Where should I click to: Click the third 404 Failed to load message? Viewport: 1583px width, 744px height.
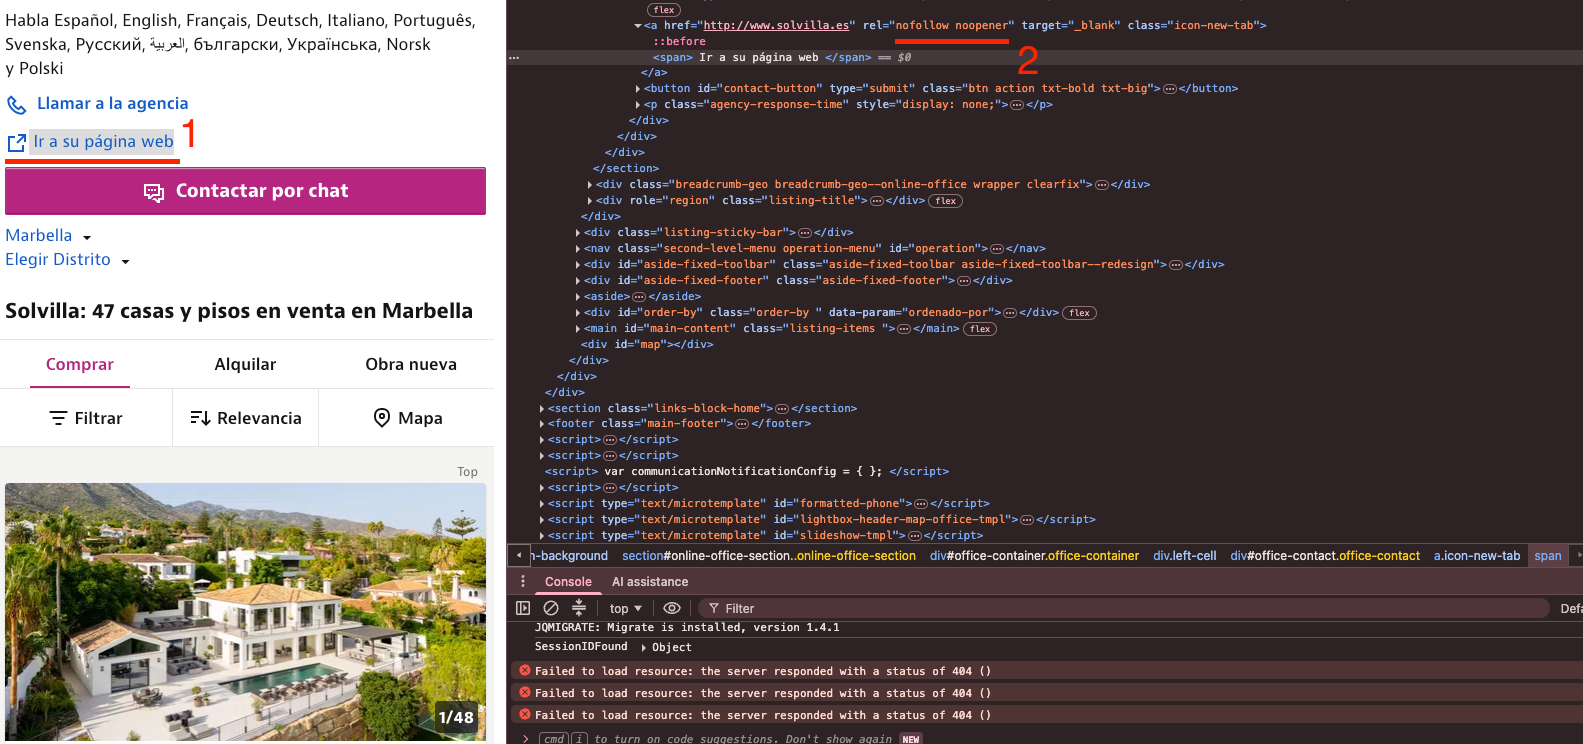[762, 715]
